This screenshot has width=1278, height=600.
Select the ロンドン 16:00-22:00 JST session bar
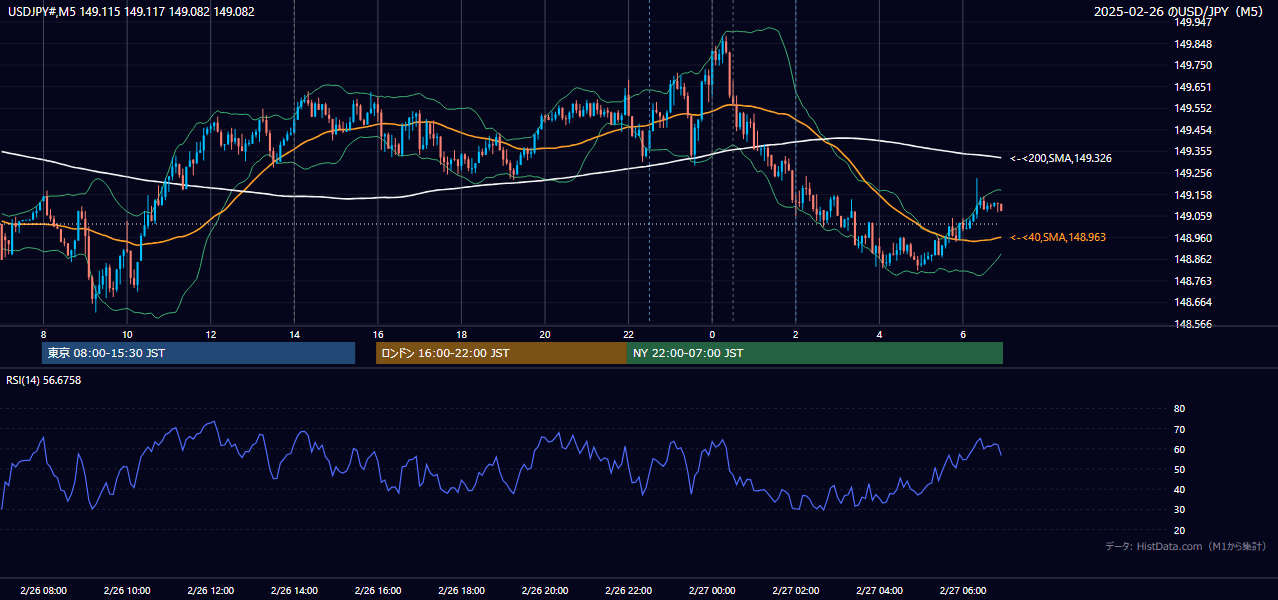(501, 353)
